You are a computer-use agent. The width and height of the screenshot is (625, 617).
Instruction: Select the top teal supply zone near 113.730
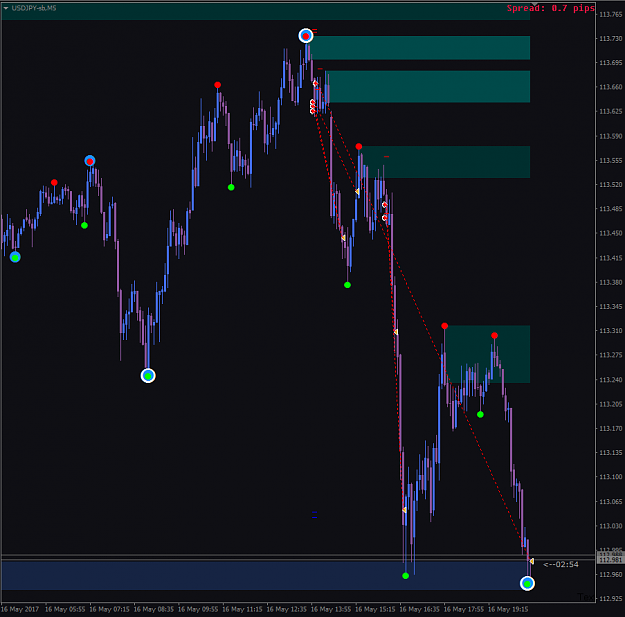[x=420, y=48]
